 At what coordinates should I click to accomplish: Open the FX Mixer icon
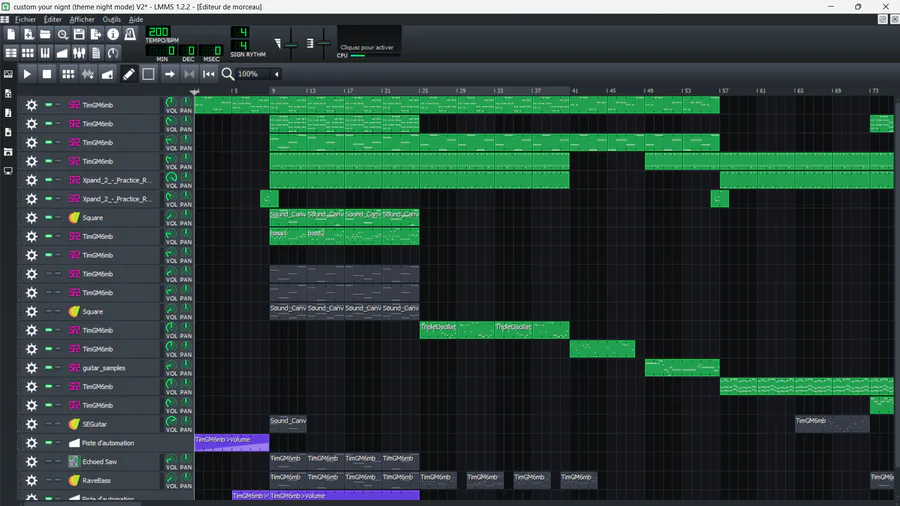[x=79, y=53]
